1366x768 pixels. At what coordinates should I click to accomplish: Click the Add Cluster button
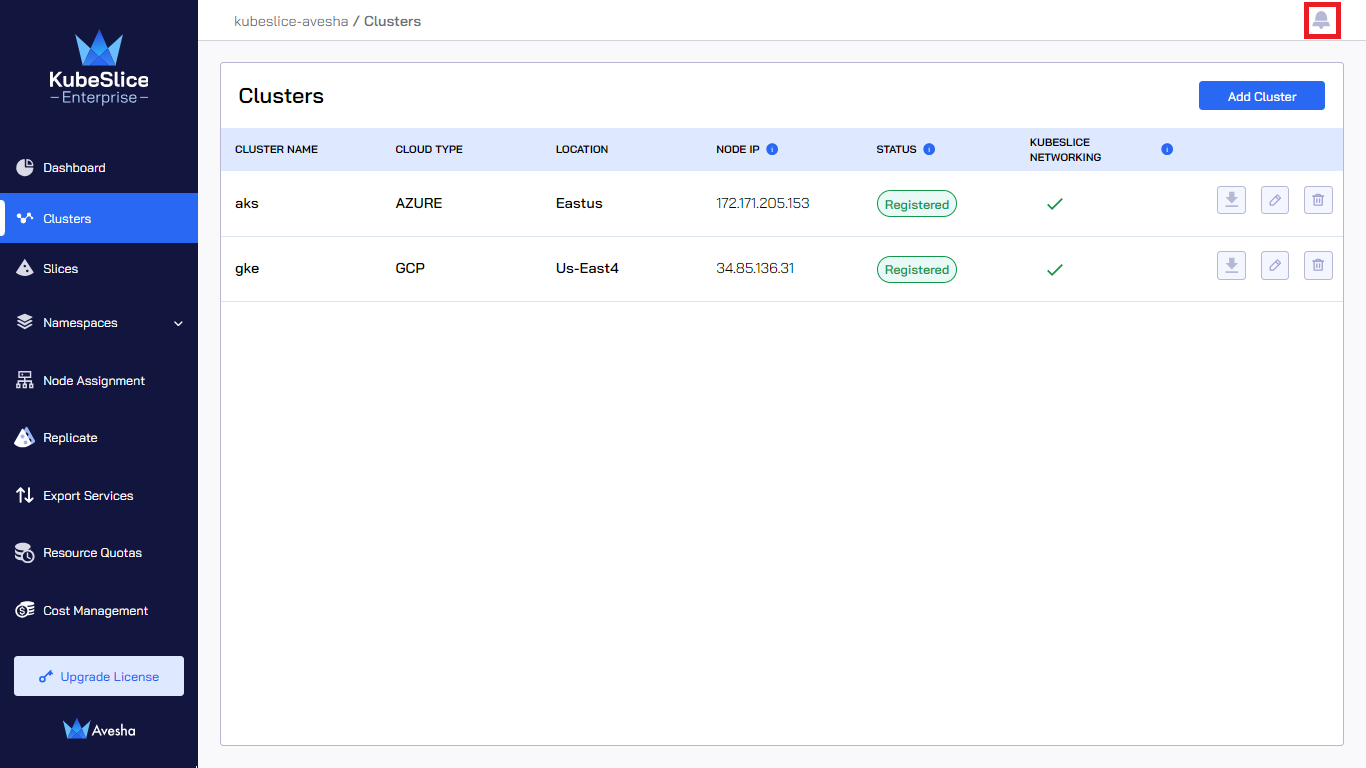(x=1262, y=96)
